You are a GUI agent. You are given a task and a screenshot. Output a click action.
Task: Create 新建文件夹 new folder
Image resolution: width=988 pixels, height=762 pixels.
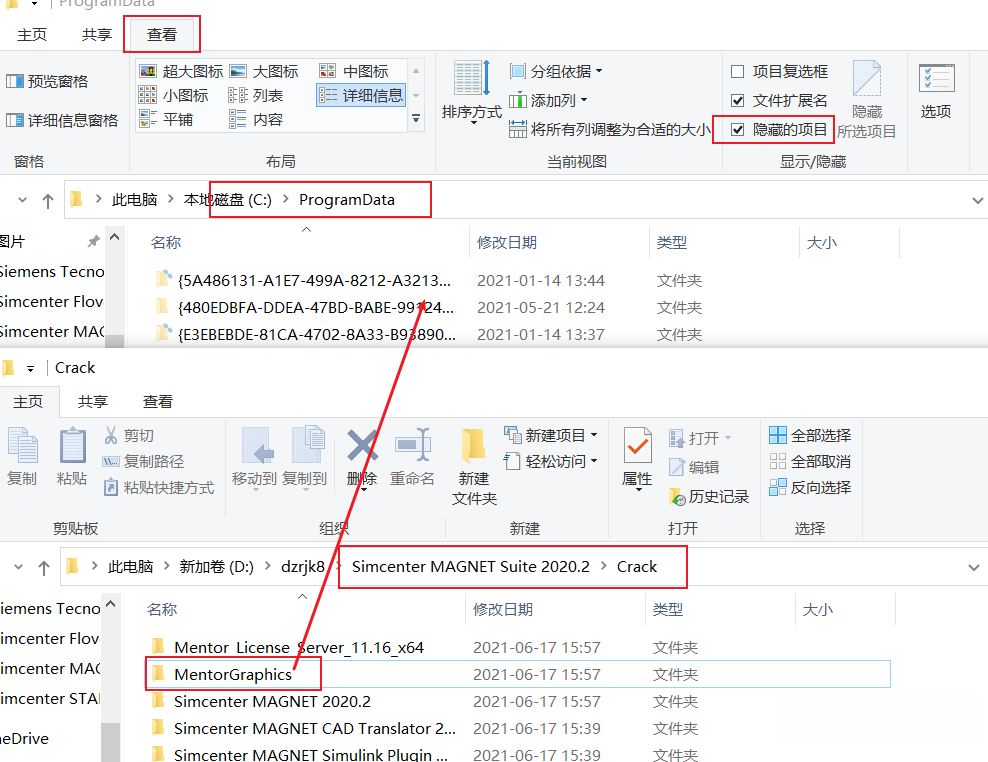[x=474, y=467]
